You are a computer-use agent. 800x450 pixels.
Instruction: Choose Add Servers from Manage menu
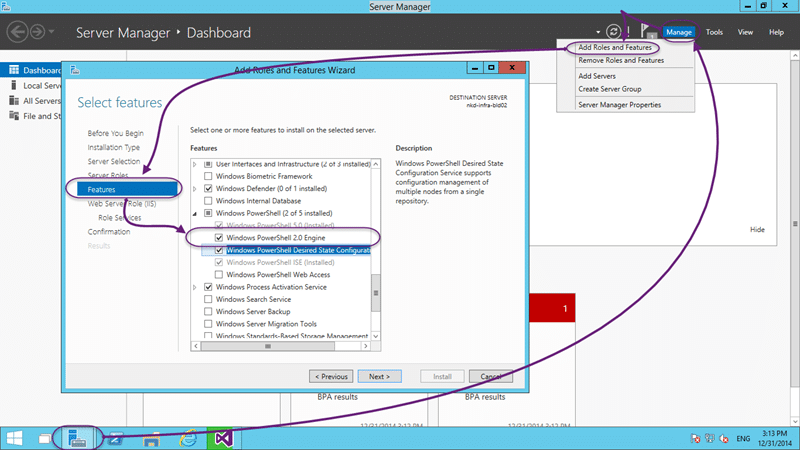tap(596, 76)
